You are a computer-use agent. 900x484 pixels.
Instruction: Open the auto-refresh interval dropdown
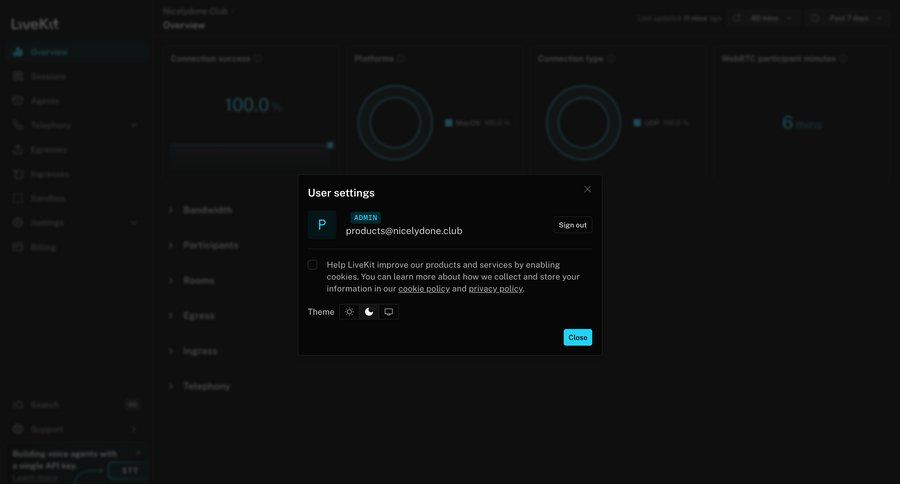(x=764, y=18)
